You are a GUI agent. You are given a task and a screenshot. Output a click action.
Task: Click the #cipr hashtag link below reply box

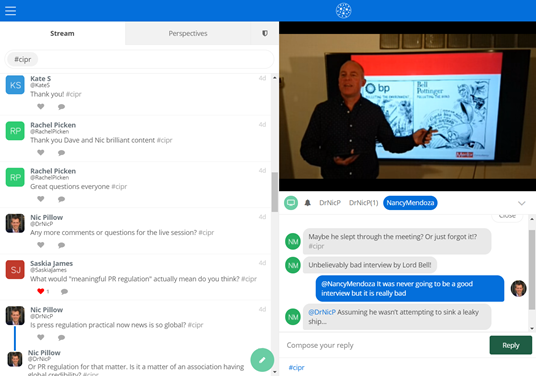(296, 368)
